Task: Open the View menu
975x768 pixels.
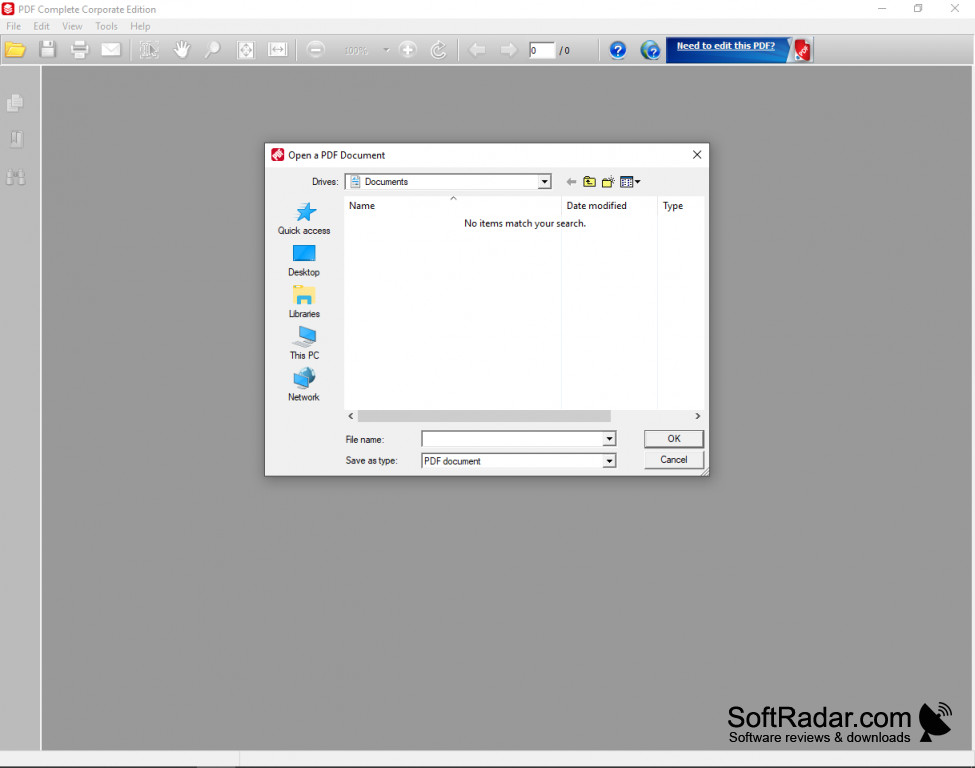Action: (x=72, y=26)
